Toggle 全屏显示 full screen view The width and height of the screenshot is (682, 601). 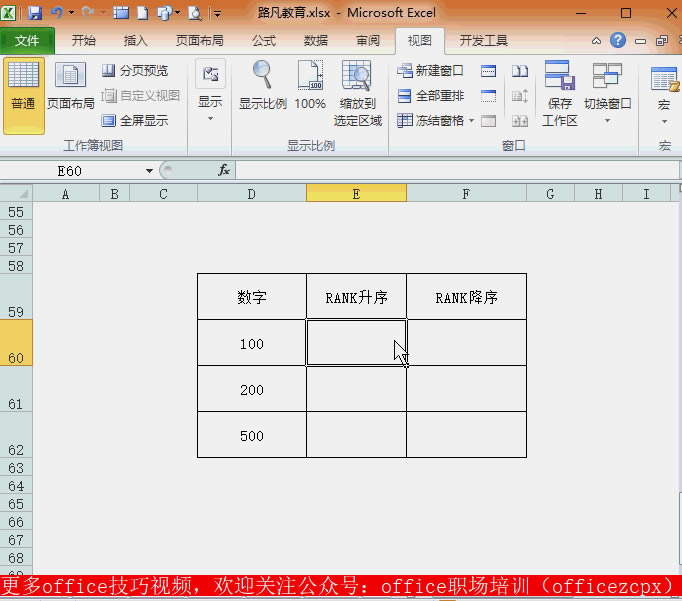click(135, 120)
